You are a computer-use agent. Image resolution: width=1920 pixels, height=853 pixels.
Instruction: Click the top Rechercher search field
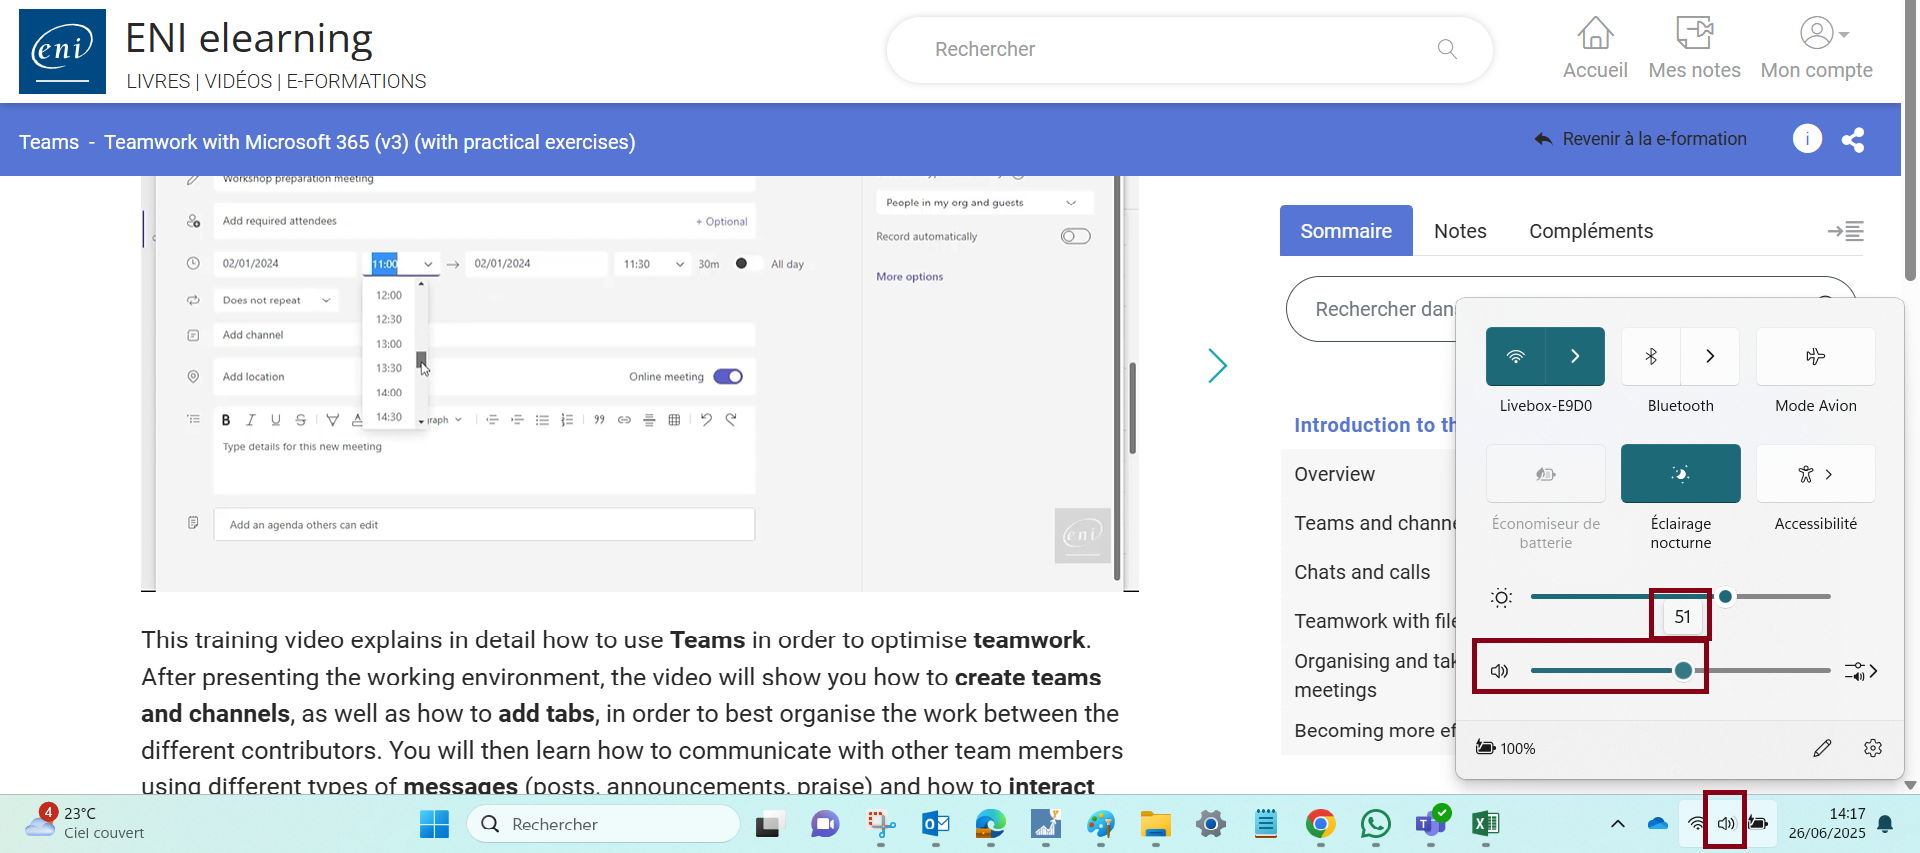[1189, 49]
